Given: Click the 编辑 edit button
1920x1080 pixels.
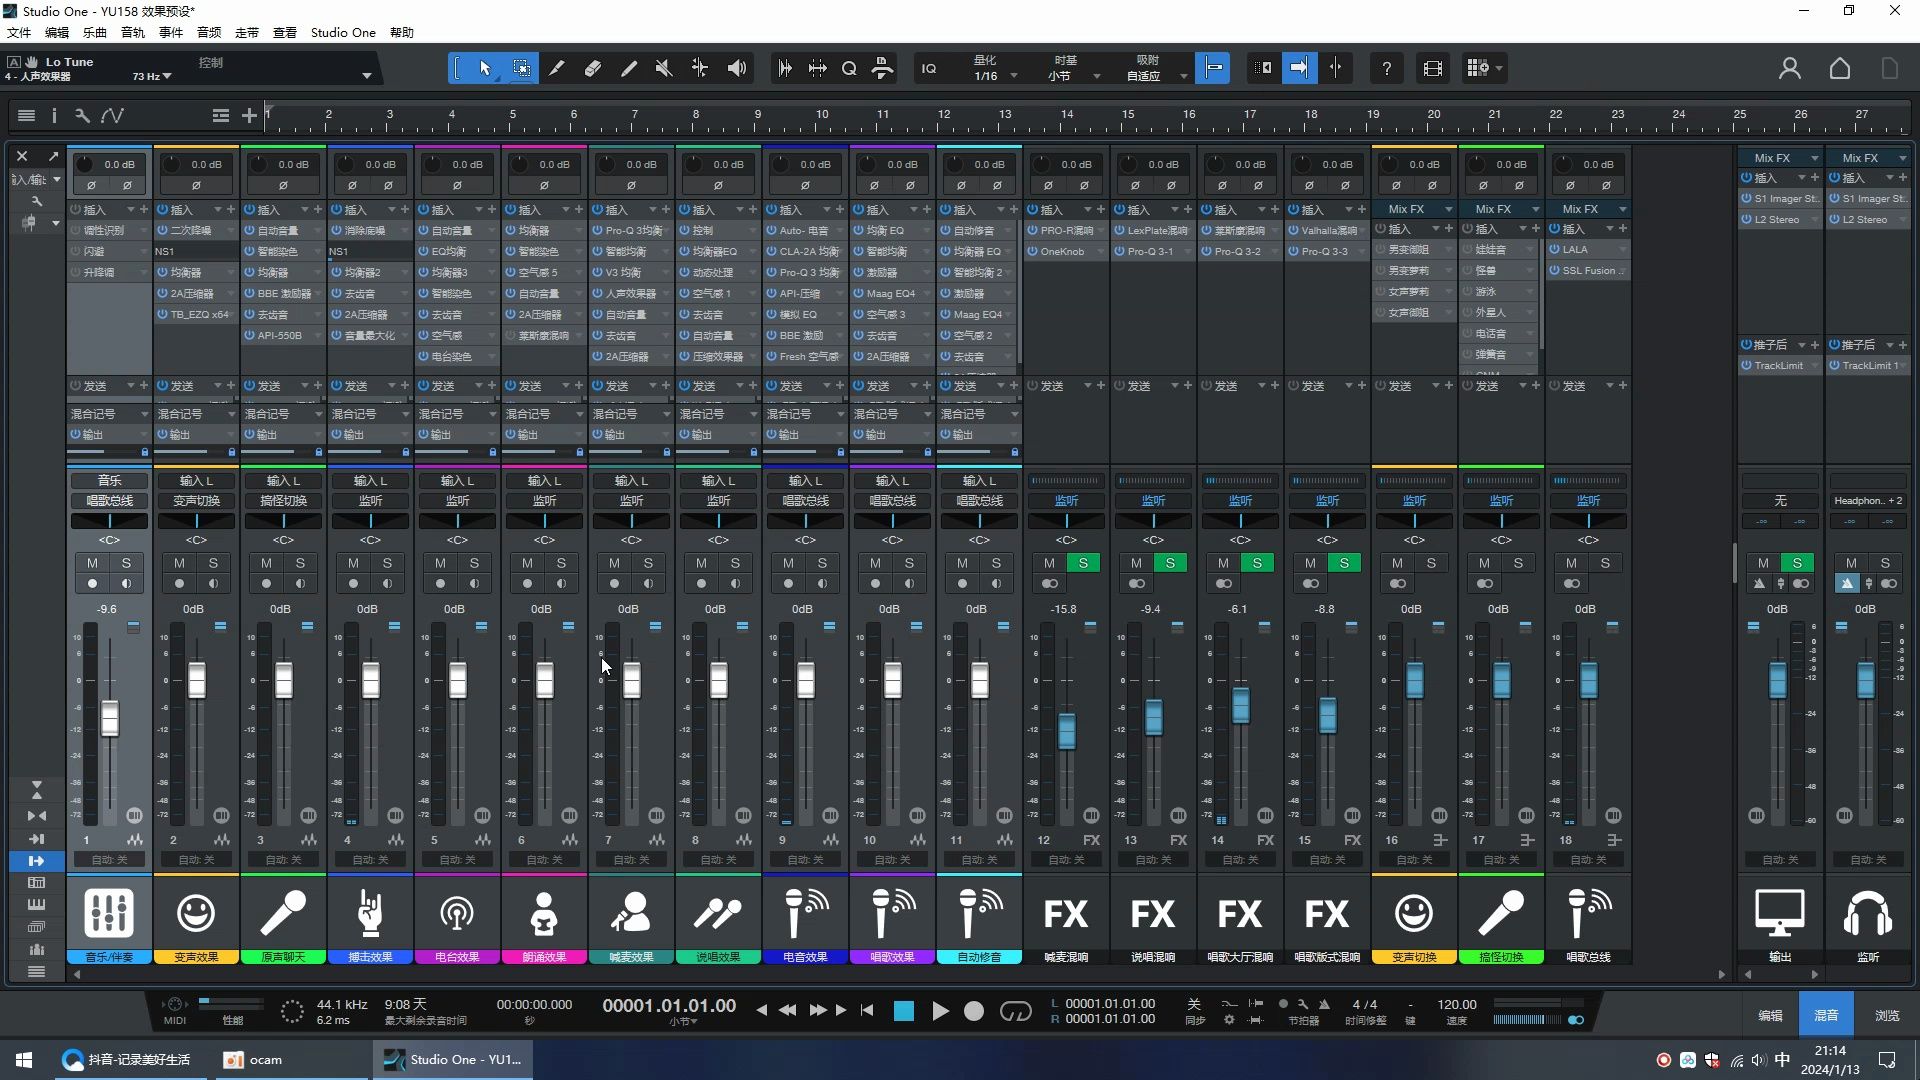Looking at the screenshot, I should click(x=1770, y=1015).
